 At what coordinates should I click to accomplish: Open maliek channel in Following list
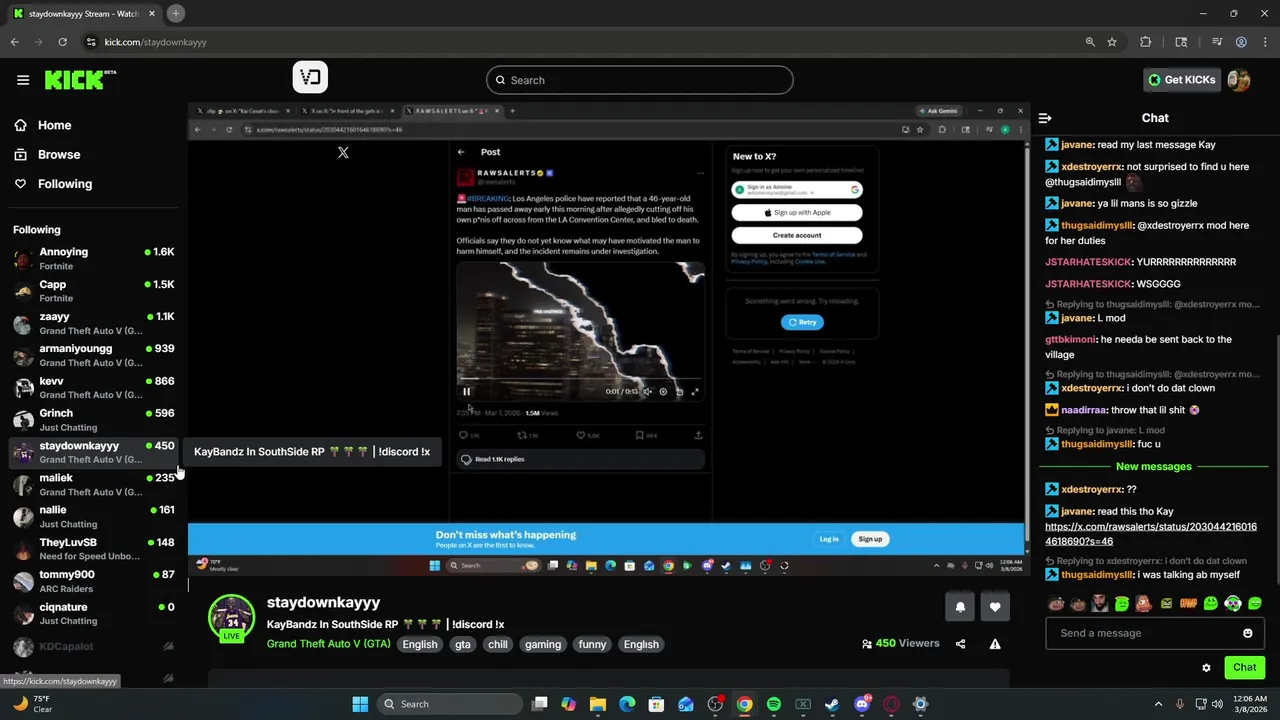[x=94, y=484]
